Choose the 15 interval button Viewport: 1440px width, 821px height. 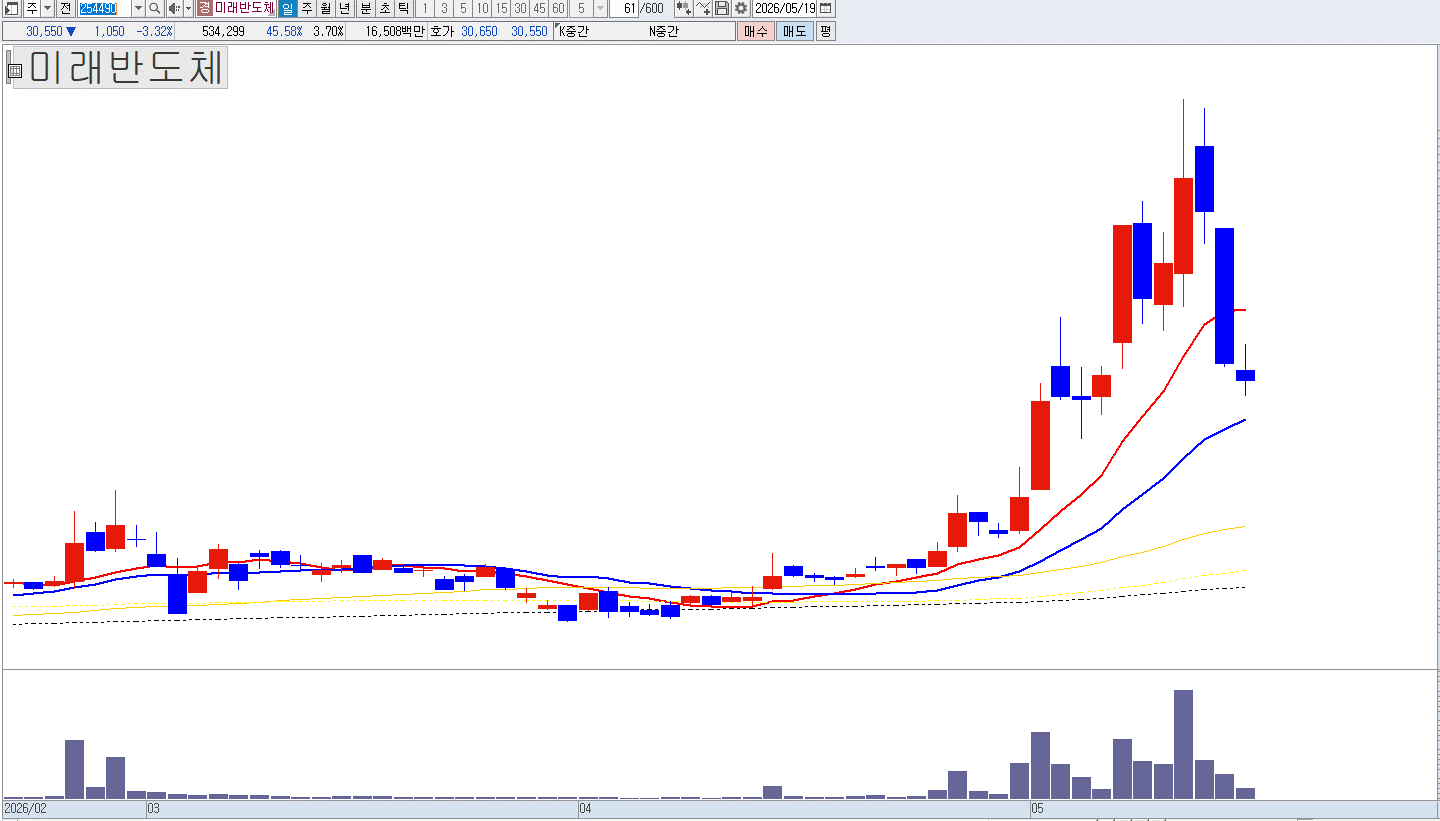501,8
